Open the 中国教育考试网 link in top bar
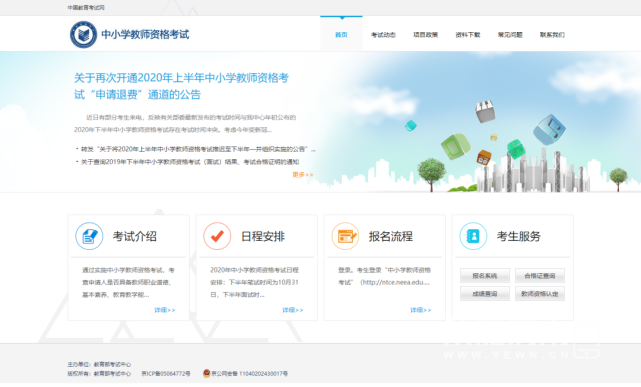641x387 pixels. click(x=86, y=8)
